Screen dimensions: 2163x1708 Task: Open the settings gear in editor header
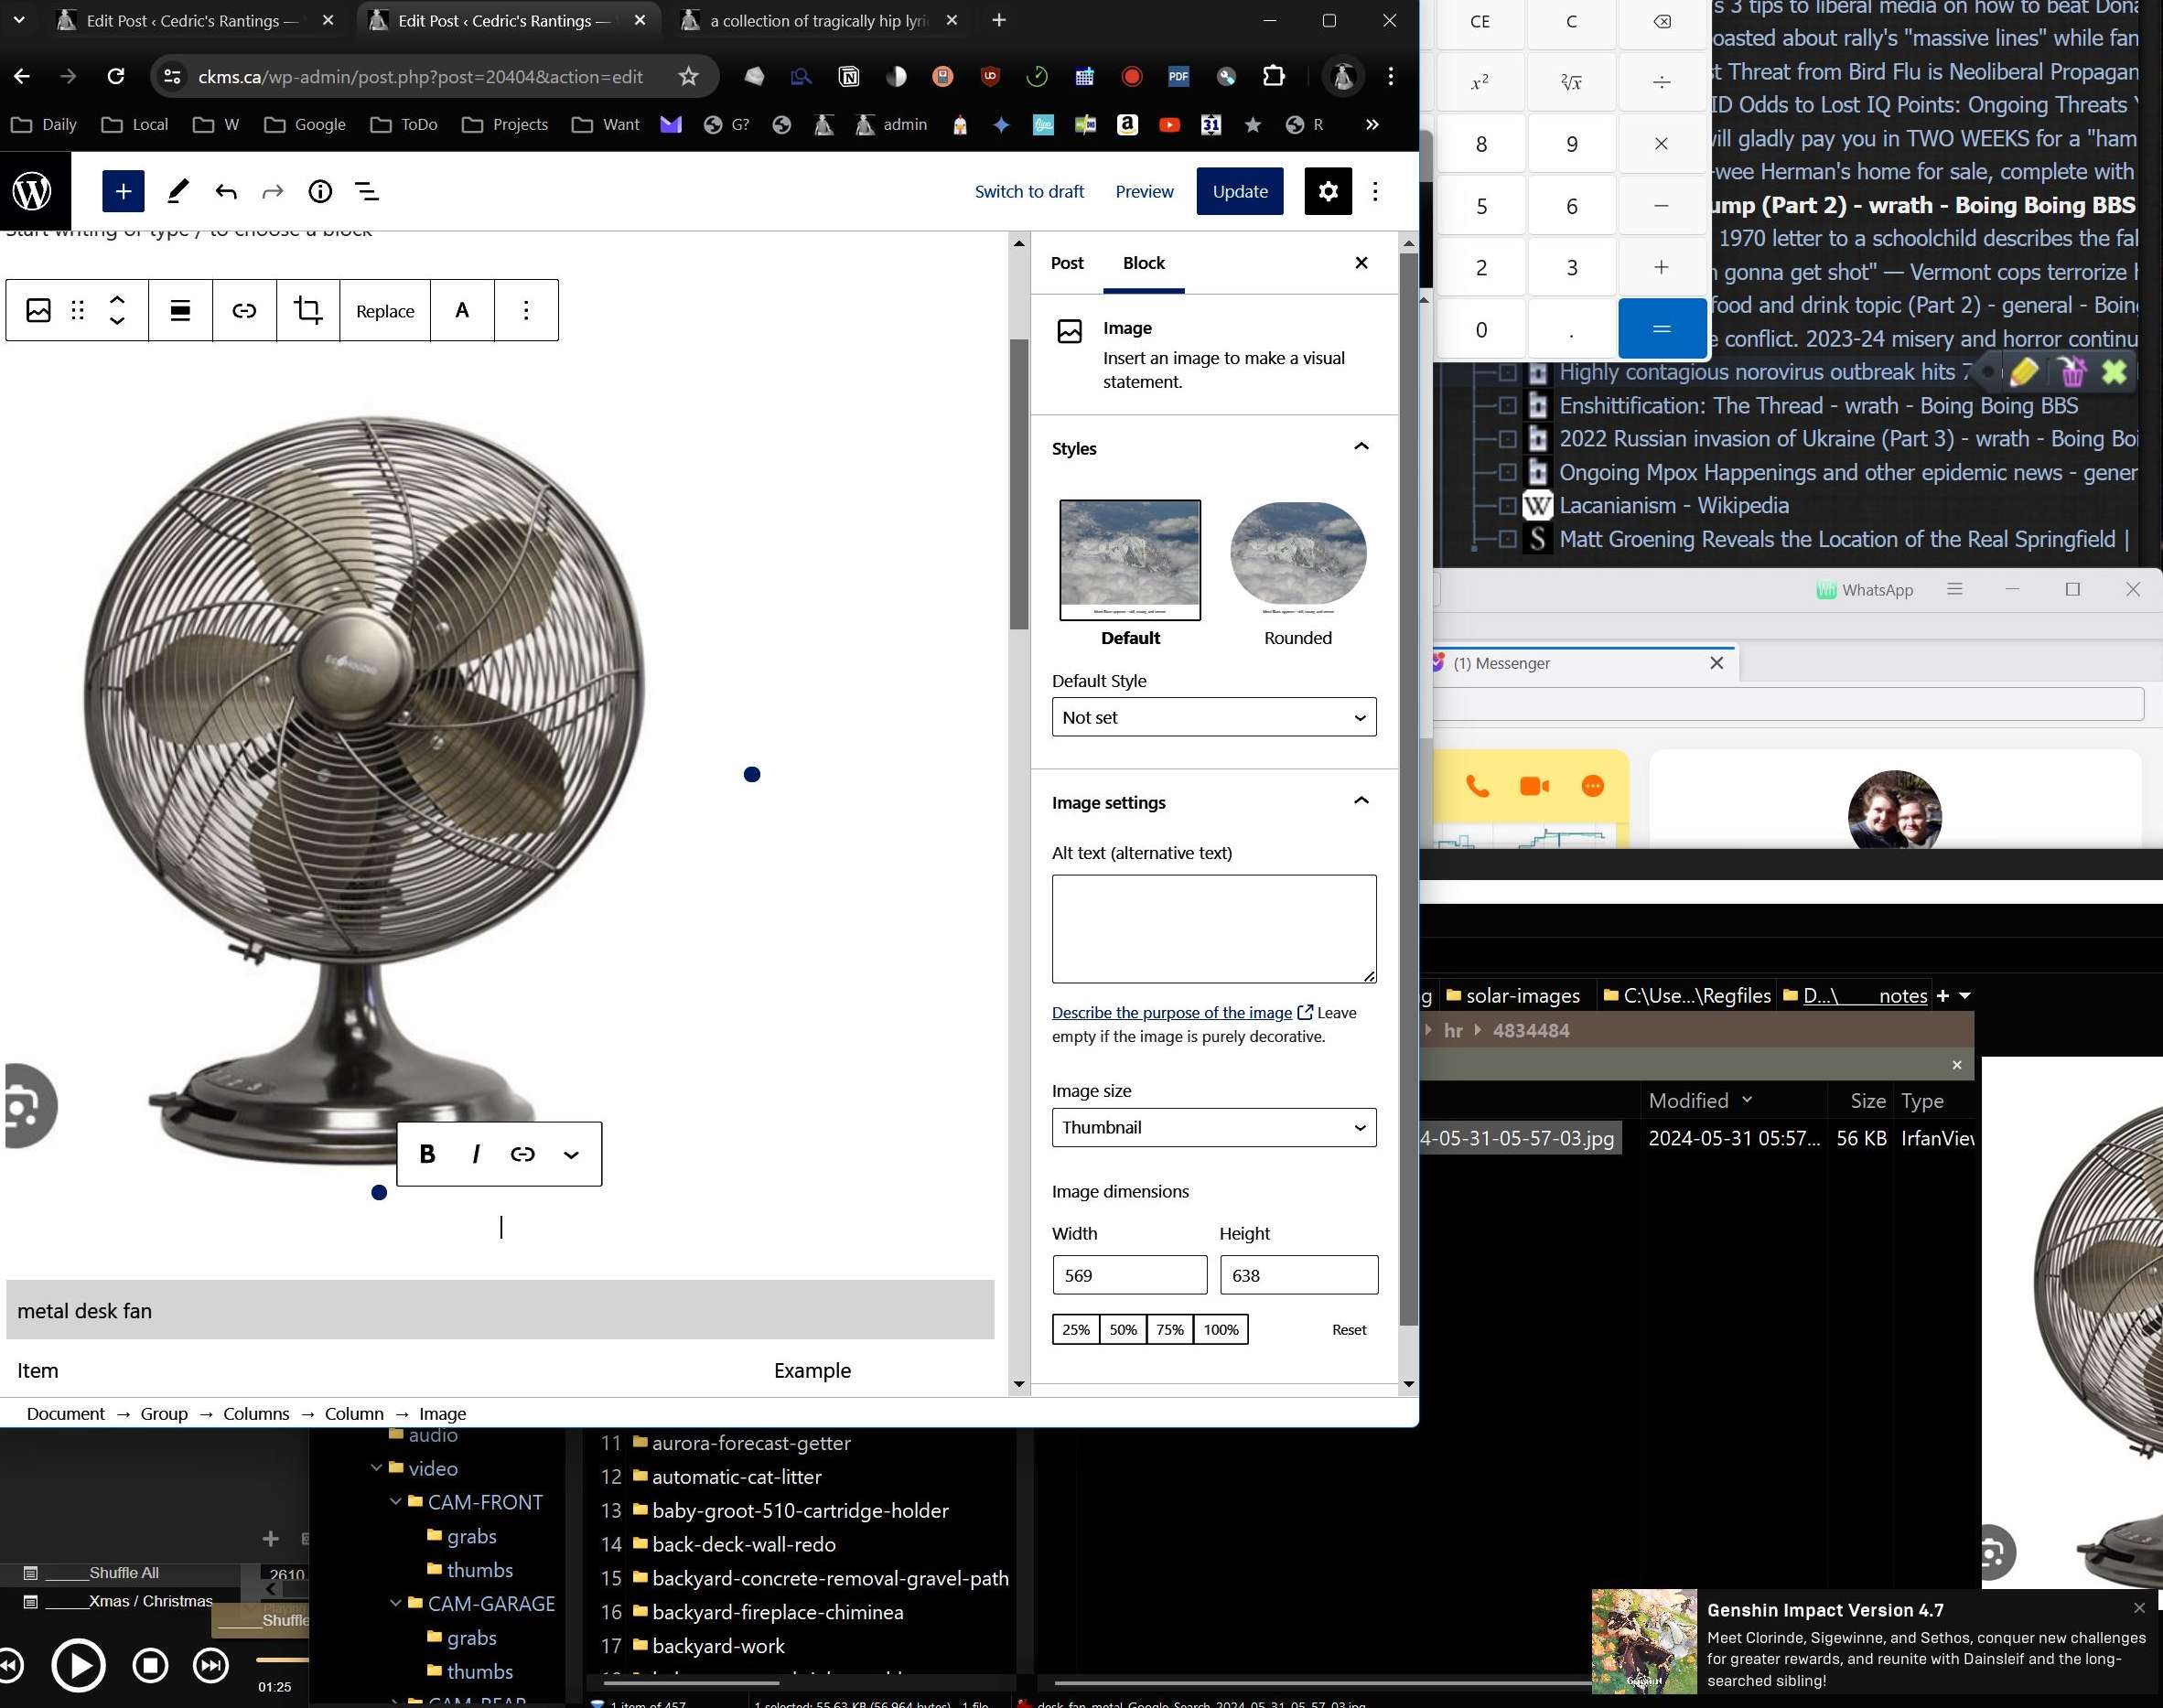pos(1327,191)
